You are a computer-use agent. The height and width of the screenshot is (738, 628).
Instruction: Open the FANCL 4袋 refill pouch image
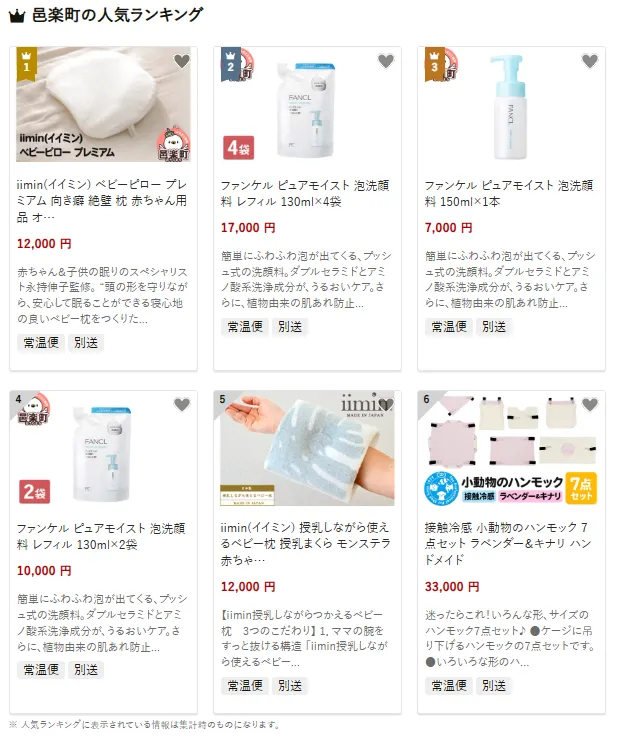[307, 104]
